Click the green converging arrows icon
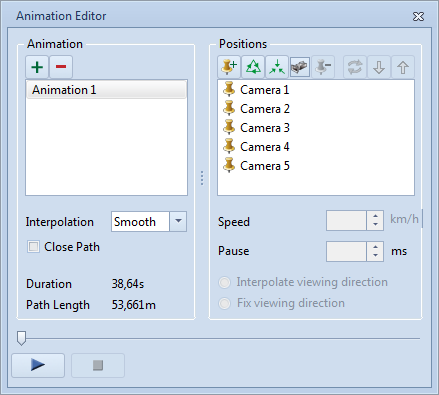 277,67
